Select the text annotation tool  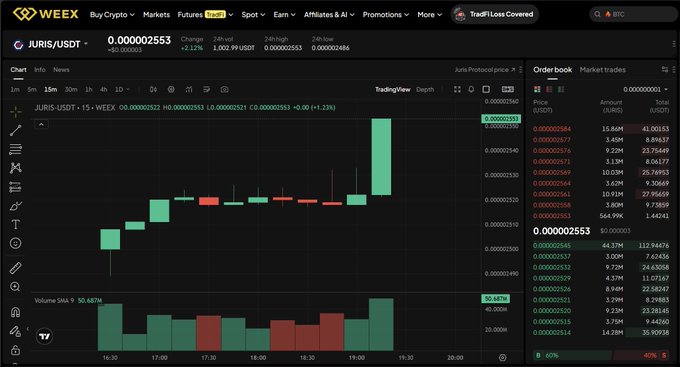(x=16, y=224)
